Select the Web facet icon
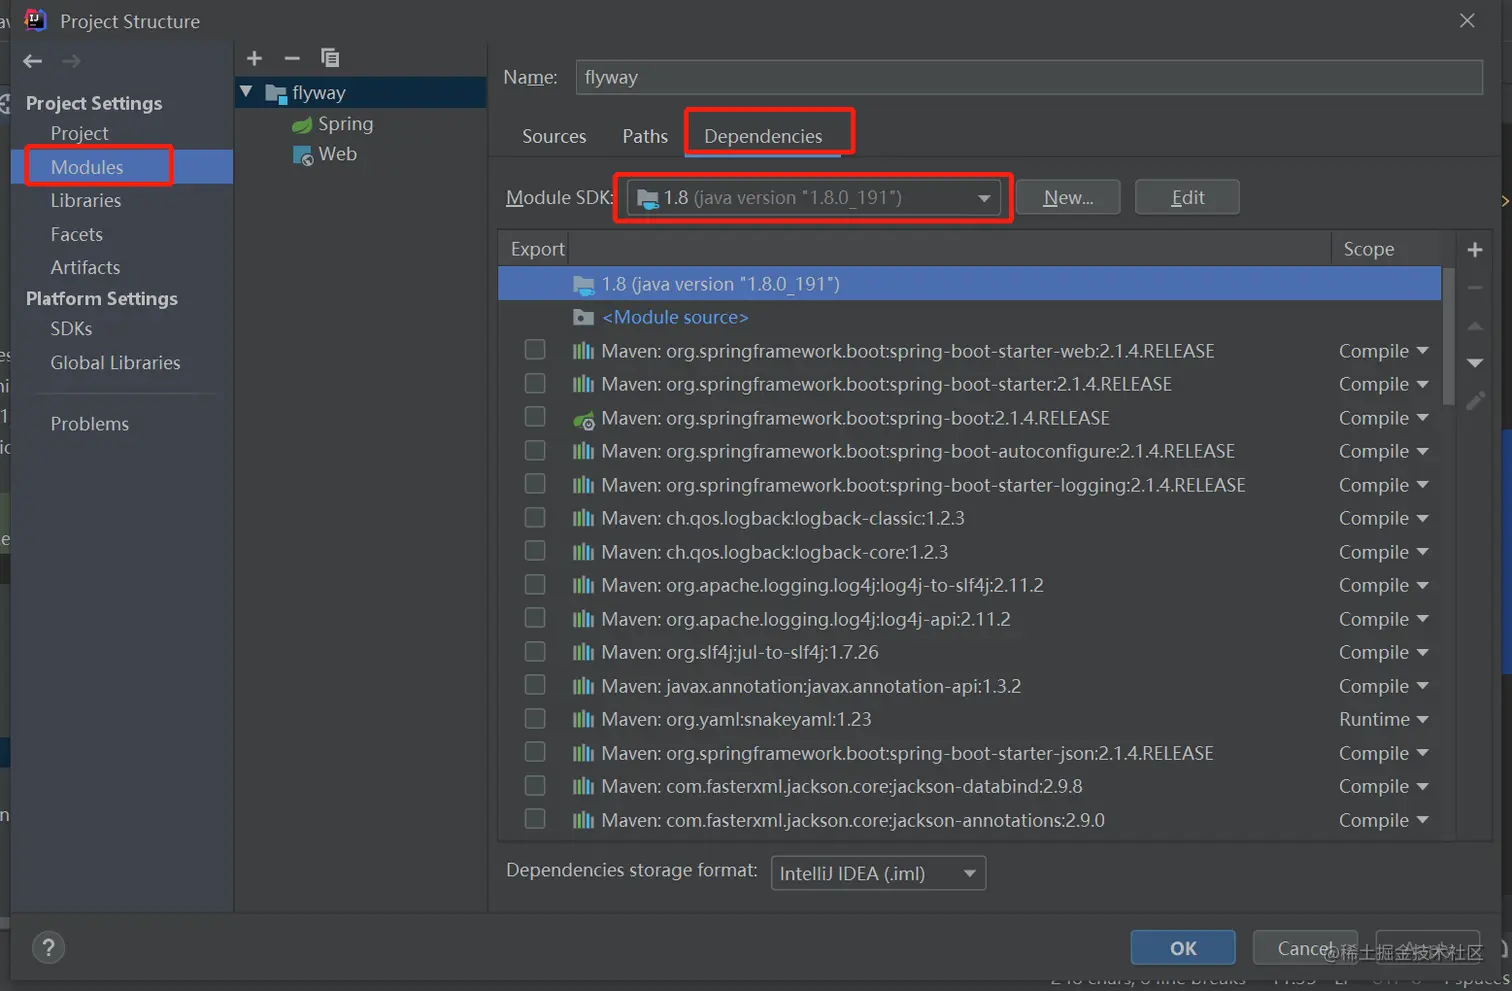 303,156
